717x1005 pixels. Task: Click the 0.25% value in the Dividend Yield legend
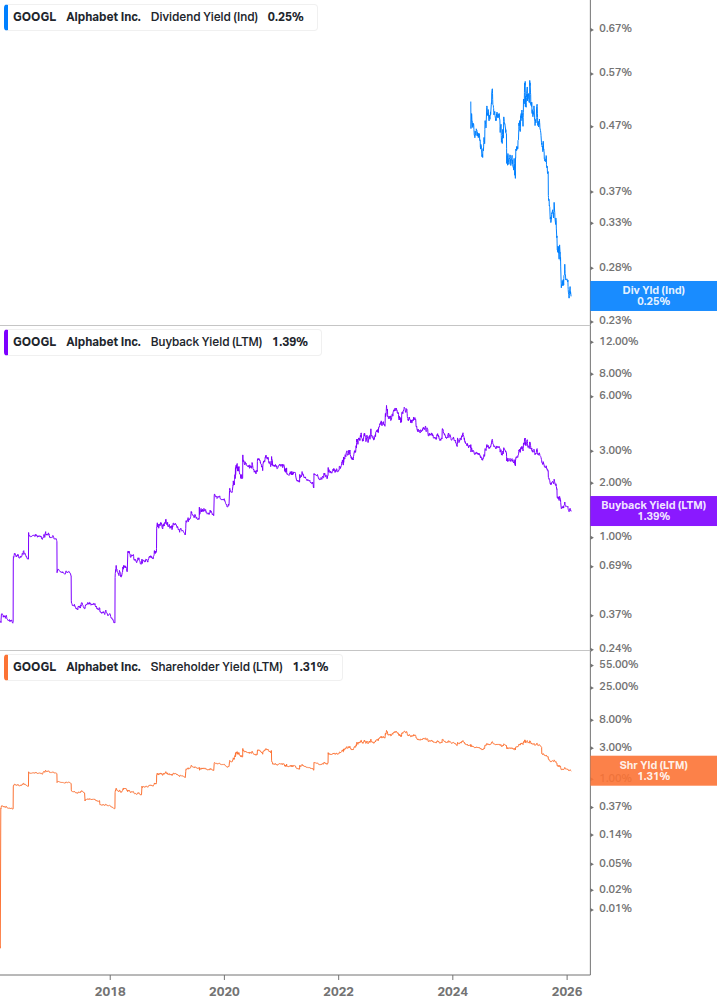[286, 17]
